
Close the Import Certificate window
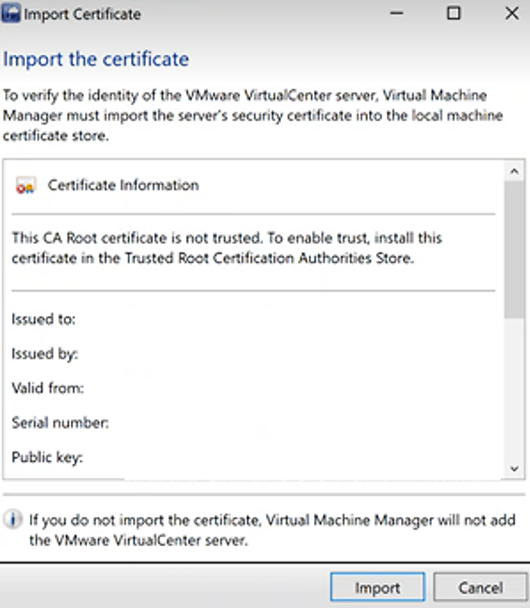tap(512, 14)
